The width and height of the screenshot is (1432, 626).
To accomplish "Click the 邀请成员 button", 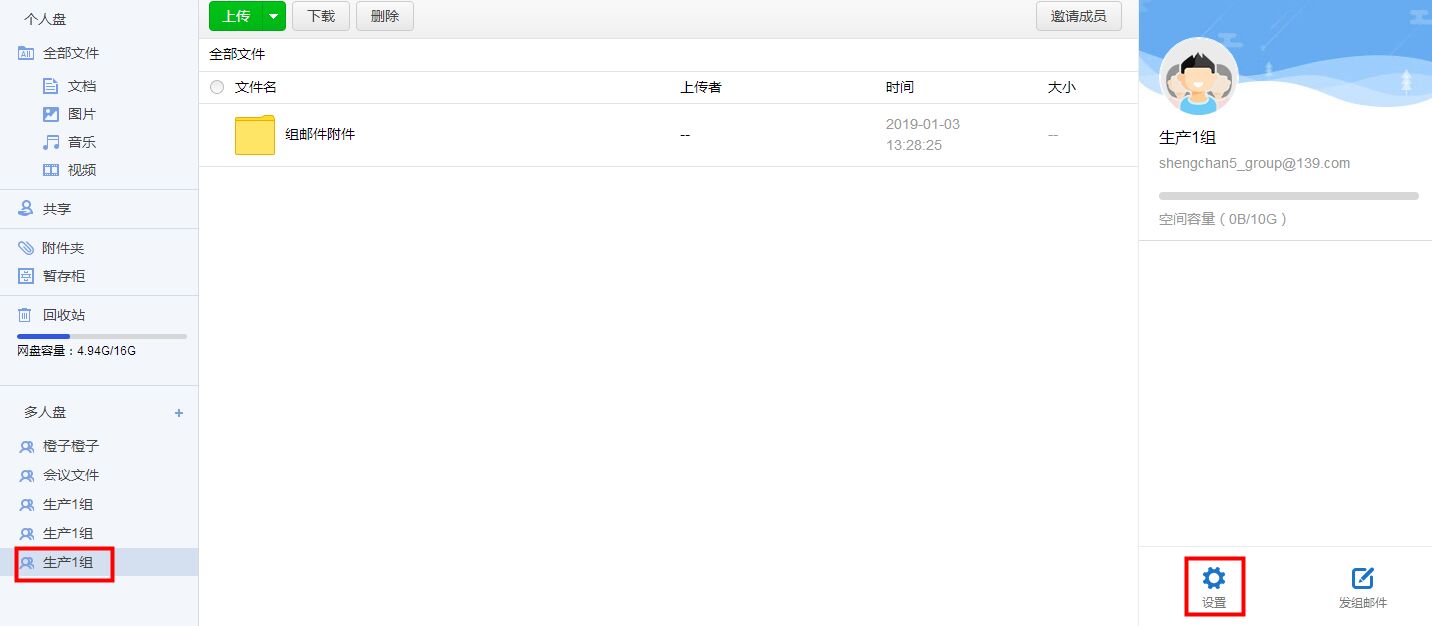I will pyautogui.click(x=1078, y=16).
